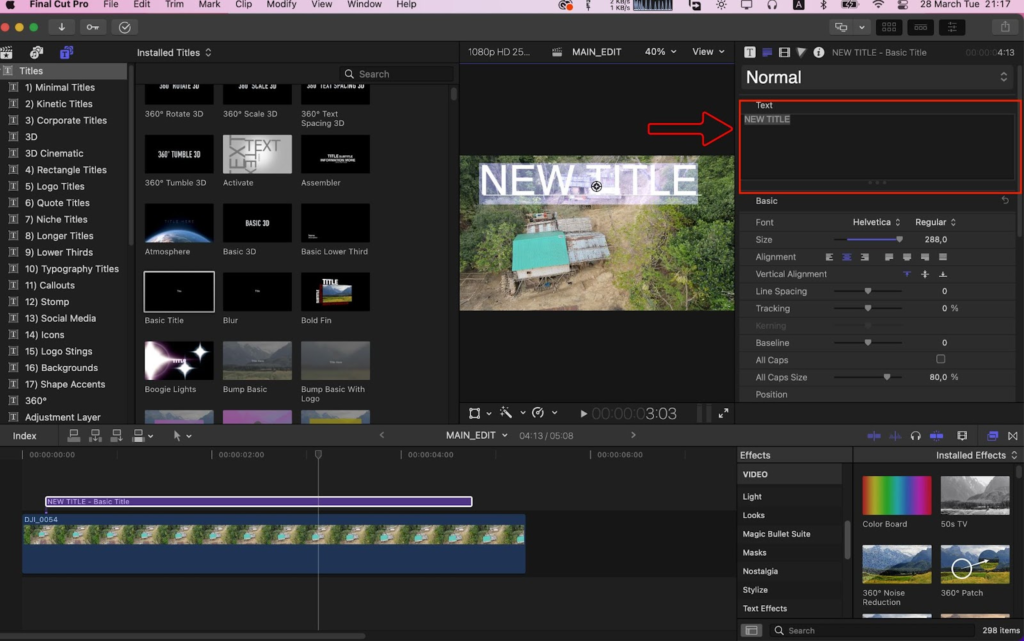Open Background Tasks checkmark icon

(x=125, y=27)
